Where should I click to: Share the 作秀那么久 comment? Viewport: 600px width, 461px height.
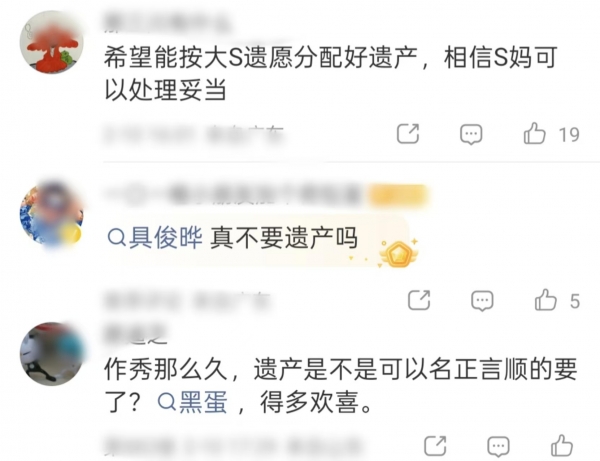click(x=435, y=446)
